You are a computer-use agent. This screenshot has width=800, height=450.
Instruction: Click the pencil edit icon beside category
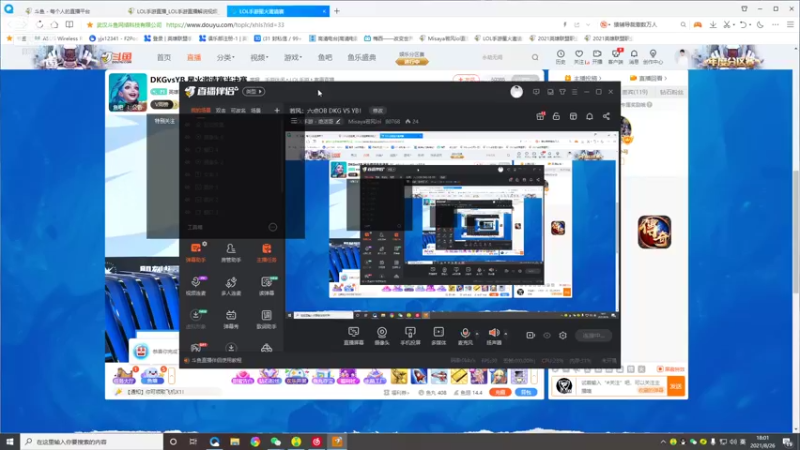(x=338, y=121)
